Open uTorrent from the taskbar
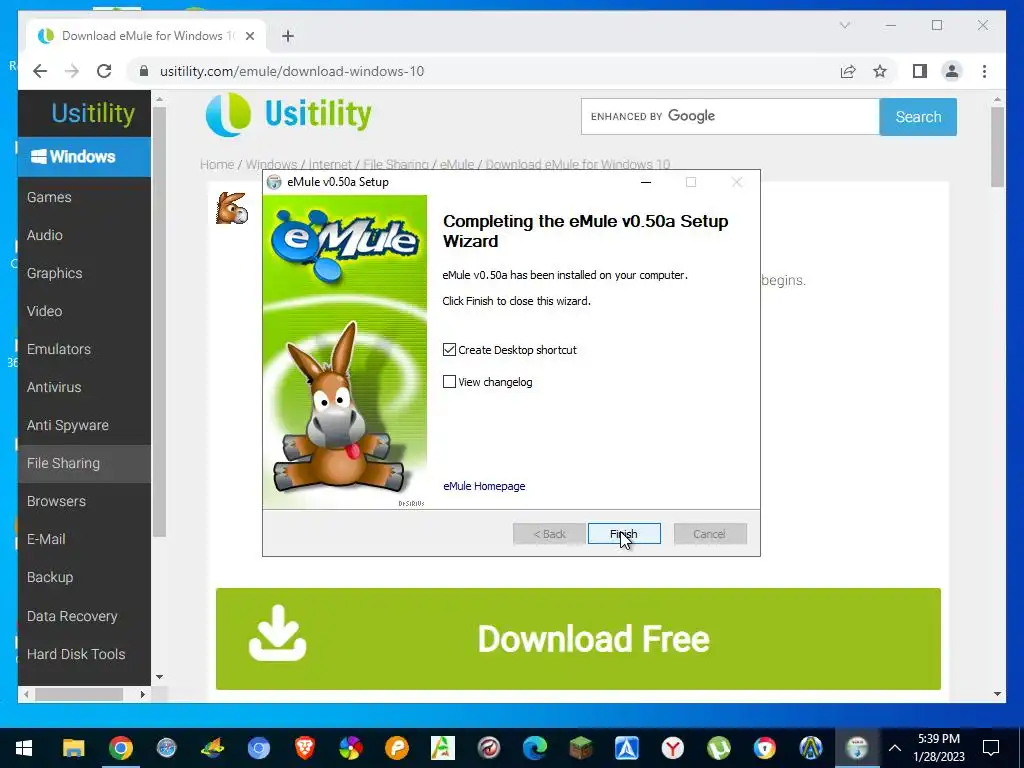Viewport: 1024px width, 768px height. [x=719, y=748]
